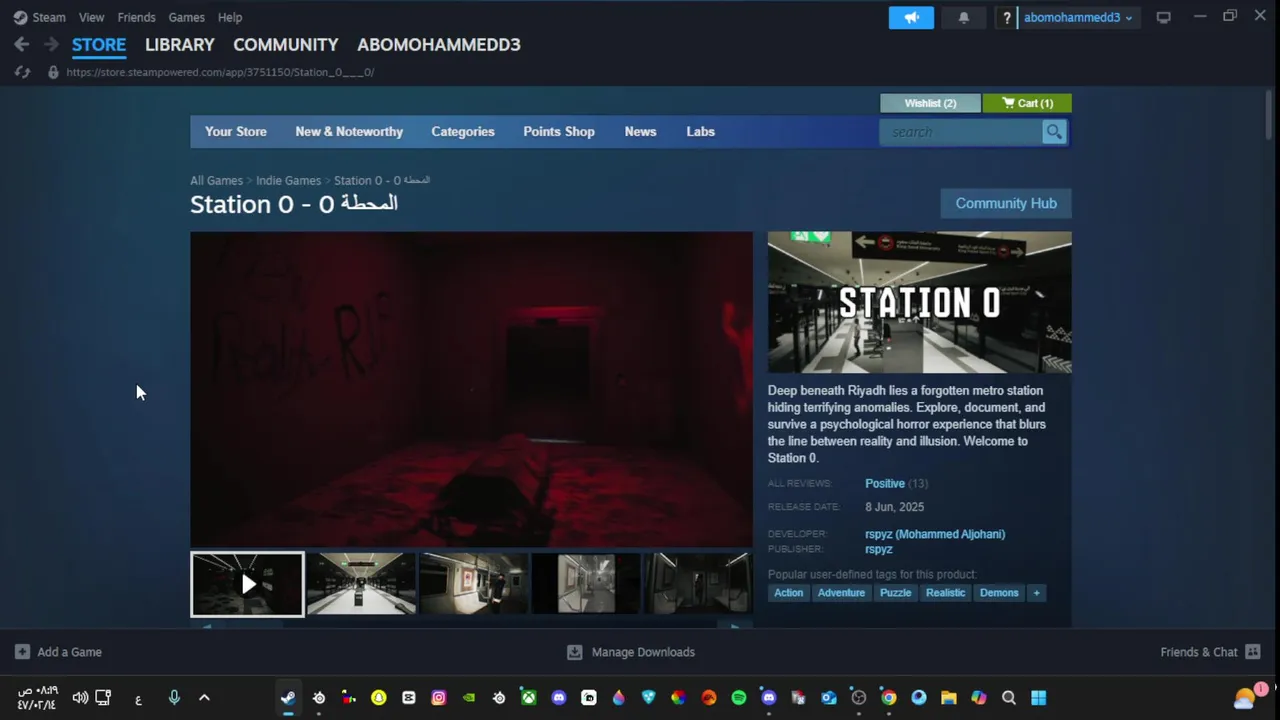Open OBS Studio from the taskbar
1280x720 pixels.
click(x=859, y=698)
